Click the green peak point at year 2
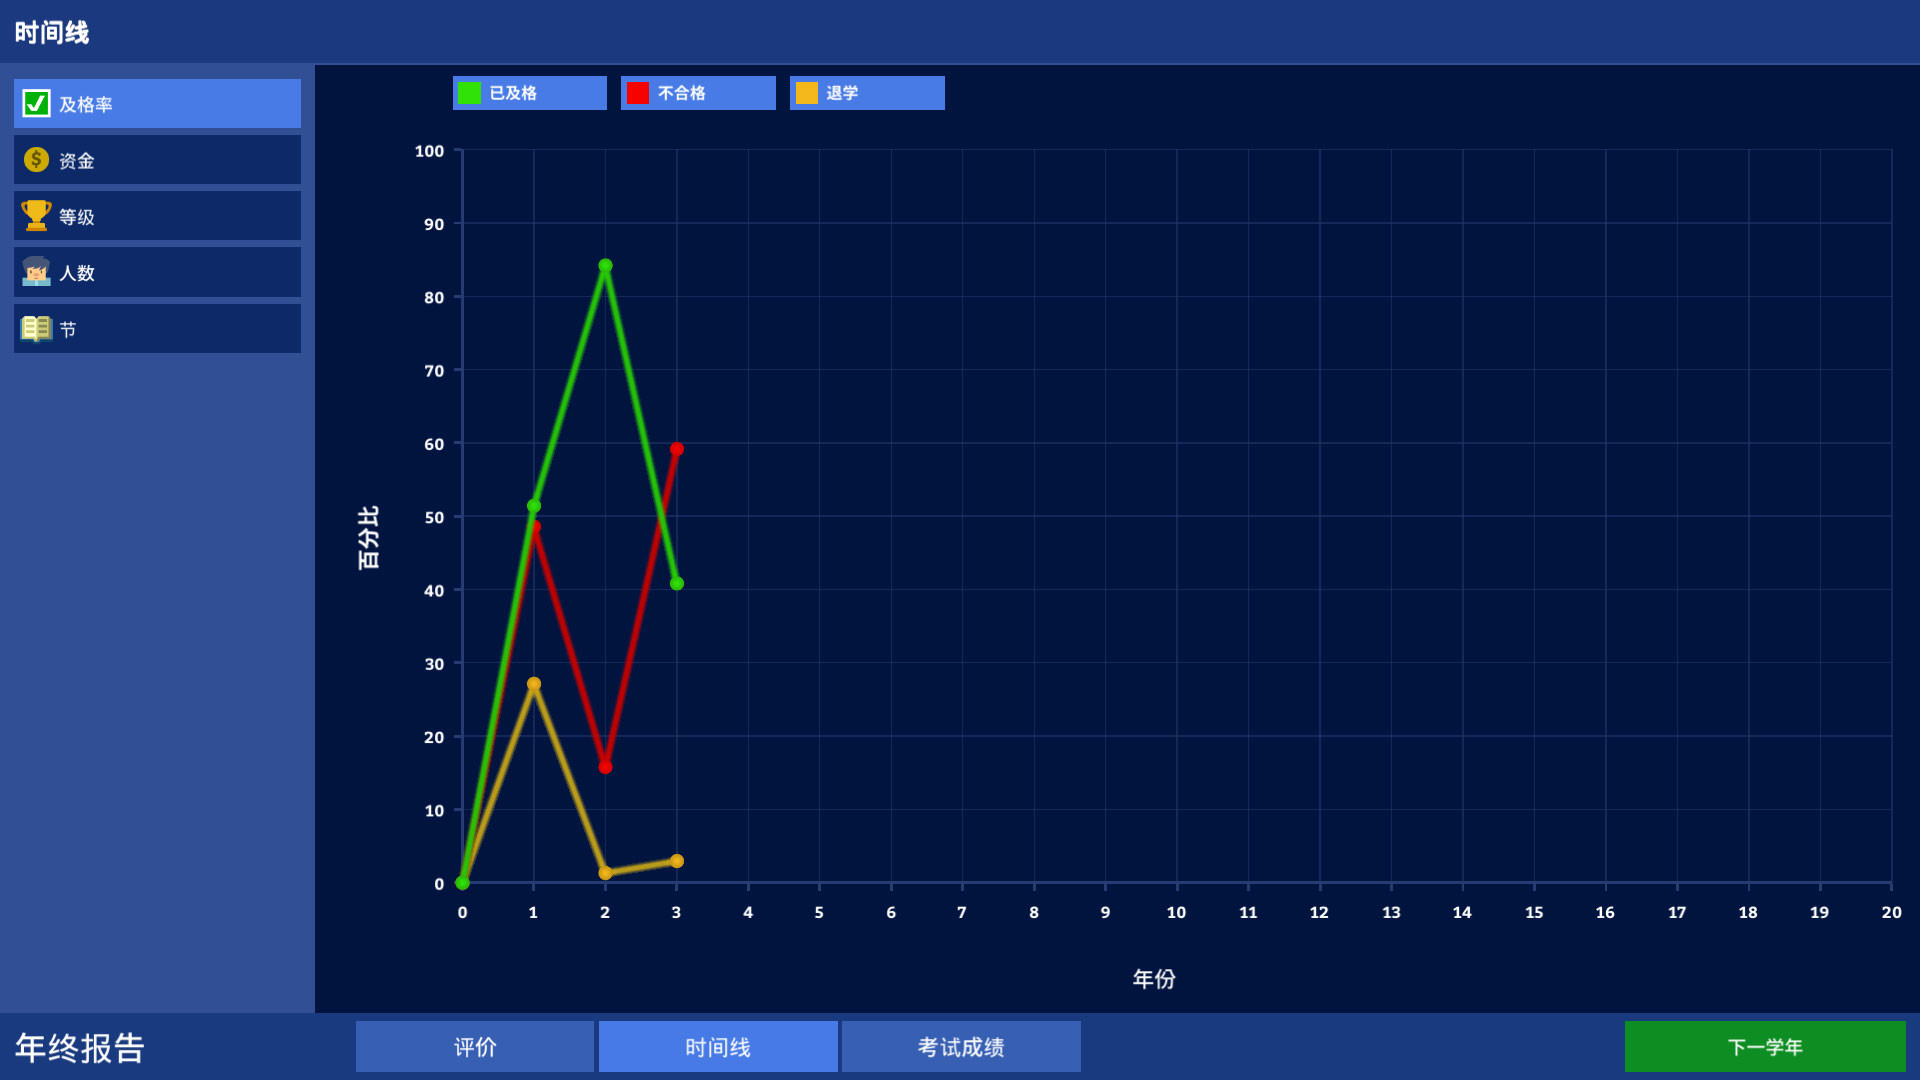Viewport: 1920px width, 1080px height. click(x=605, y=266)
